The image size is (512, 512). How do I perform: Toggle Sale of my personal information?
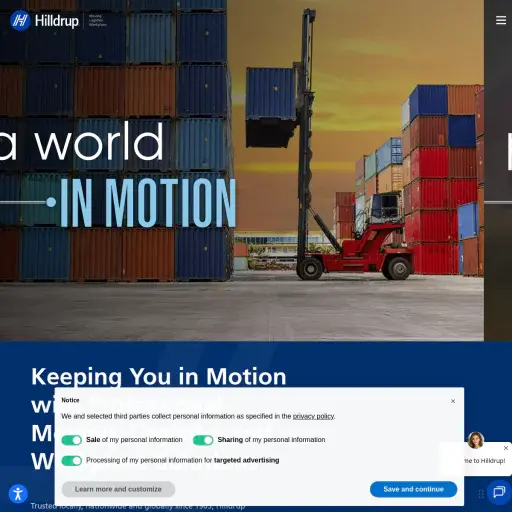[x=72, y=440]
